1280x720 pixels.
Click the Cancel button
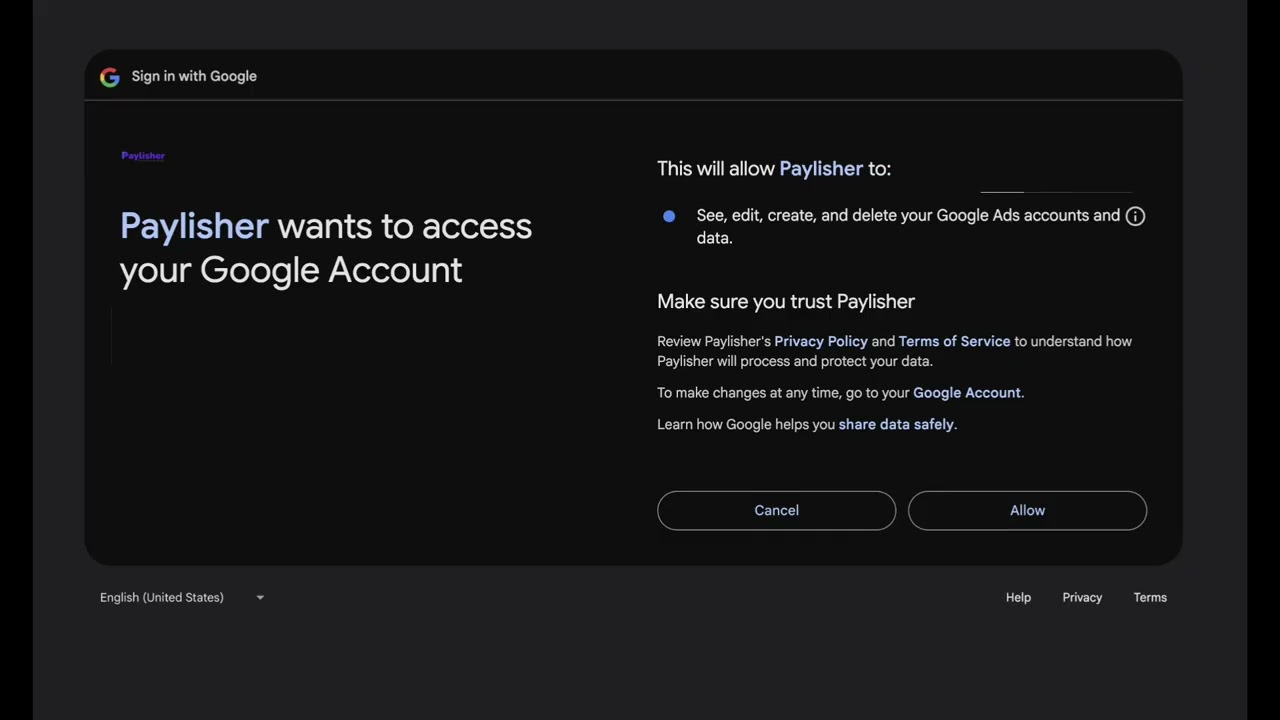[776, 510]
